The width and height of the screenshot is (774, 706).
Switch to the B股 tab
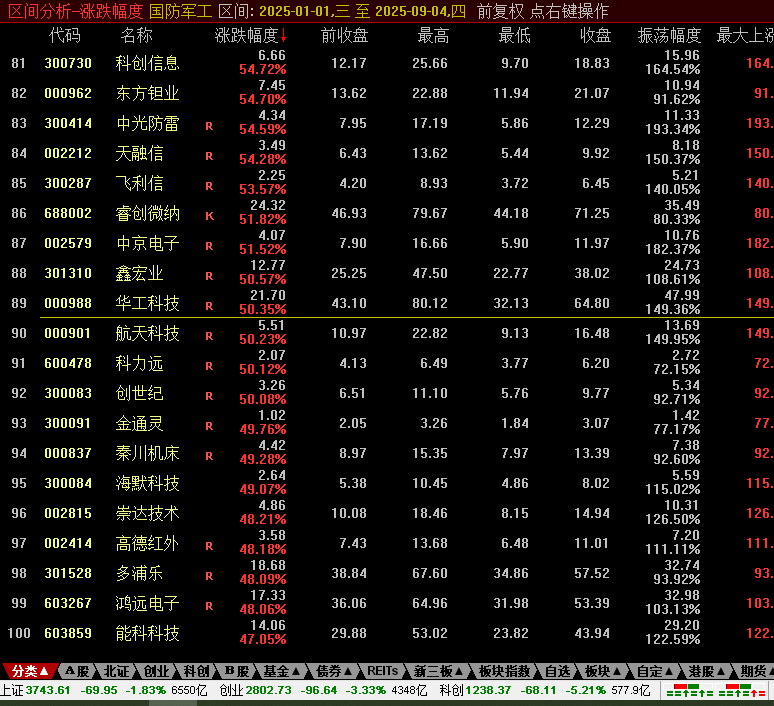(x=236, y=671)
